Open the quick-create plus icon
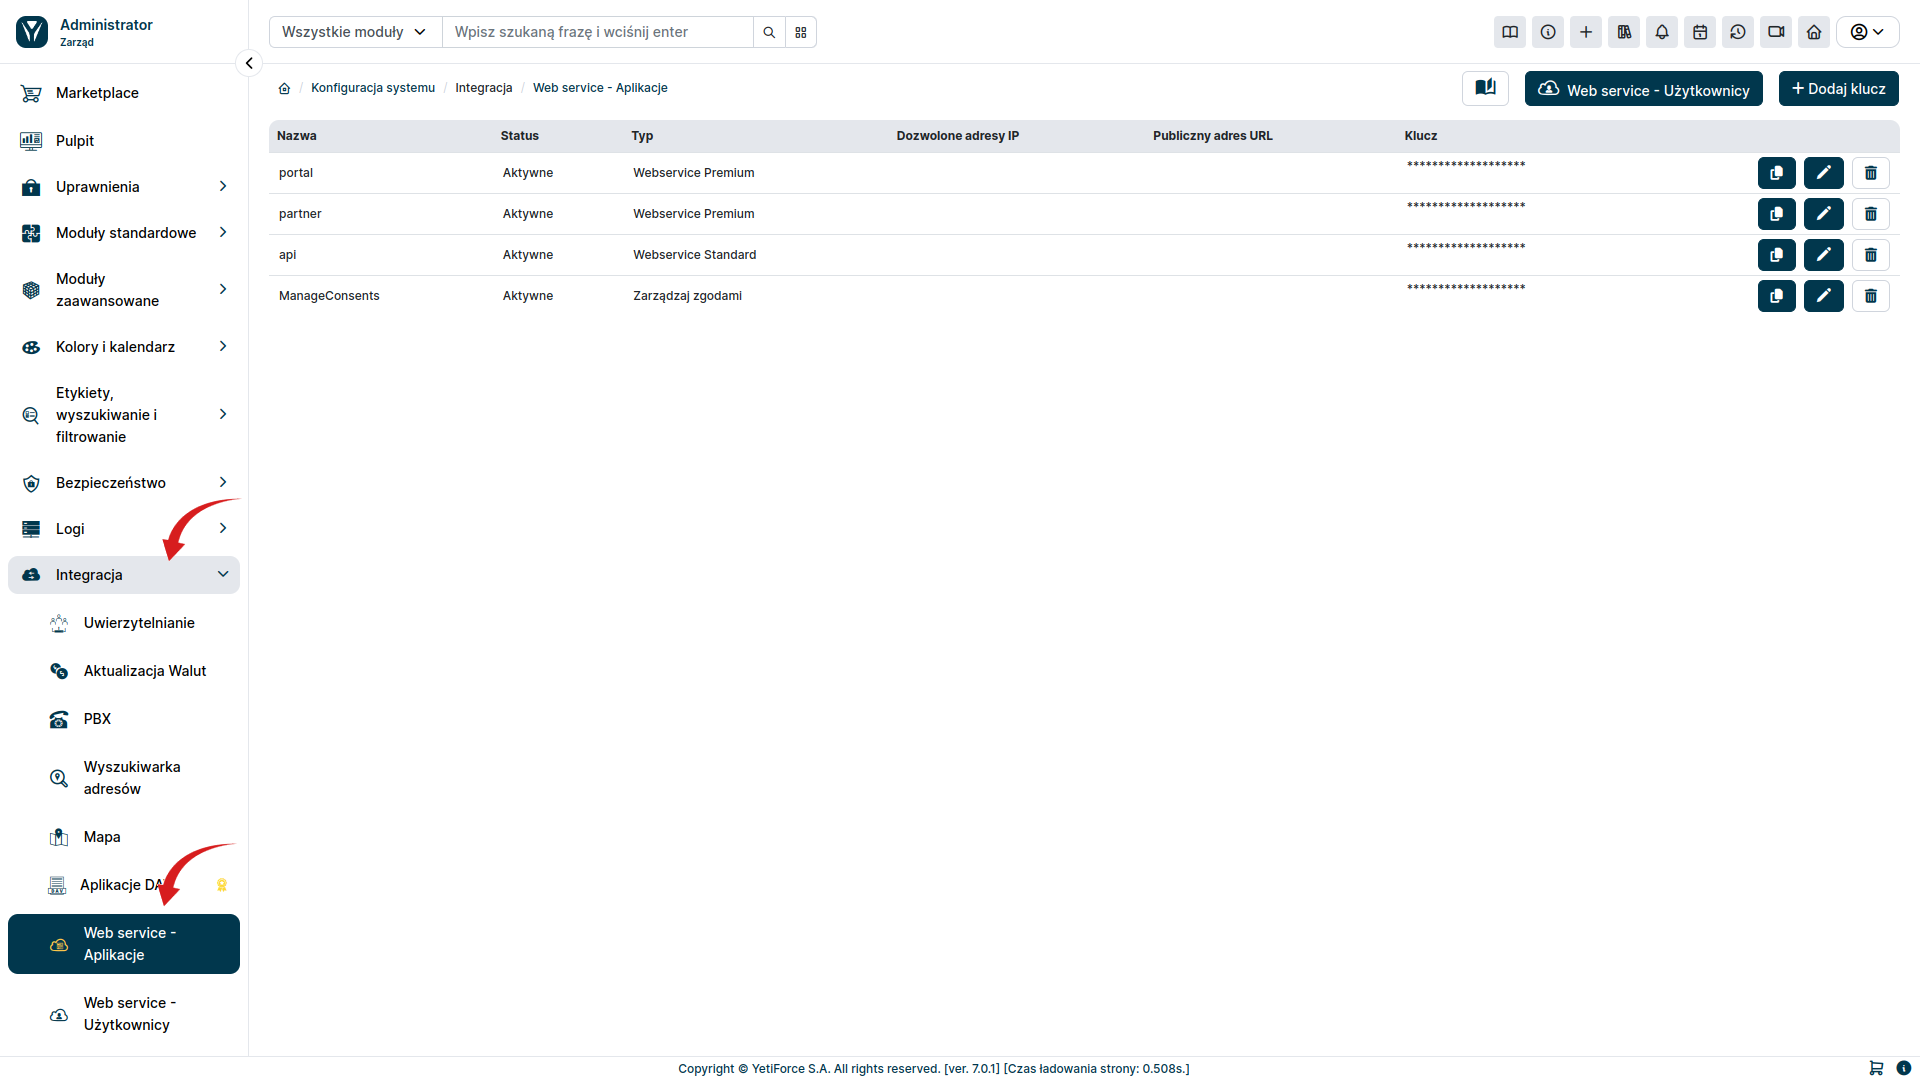This screenshot has width=1920, height=1080. pos(1586,32)
